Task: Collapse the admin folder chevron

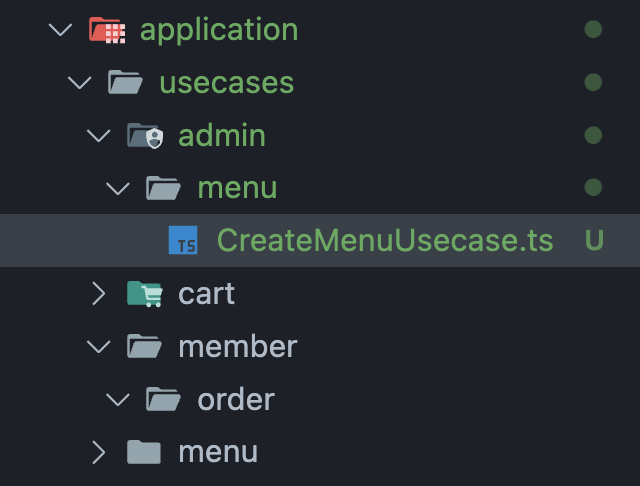Action: pyautogui.click(x=99, y=135)
